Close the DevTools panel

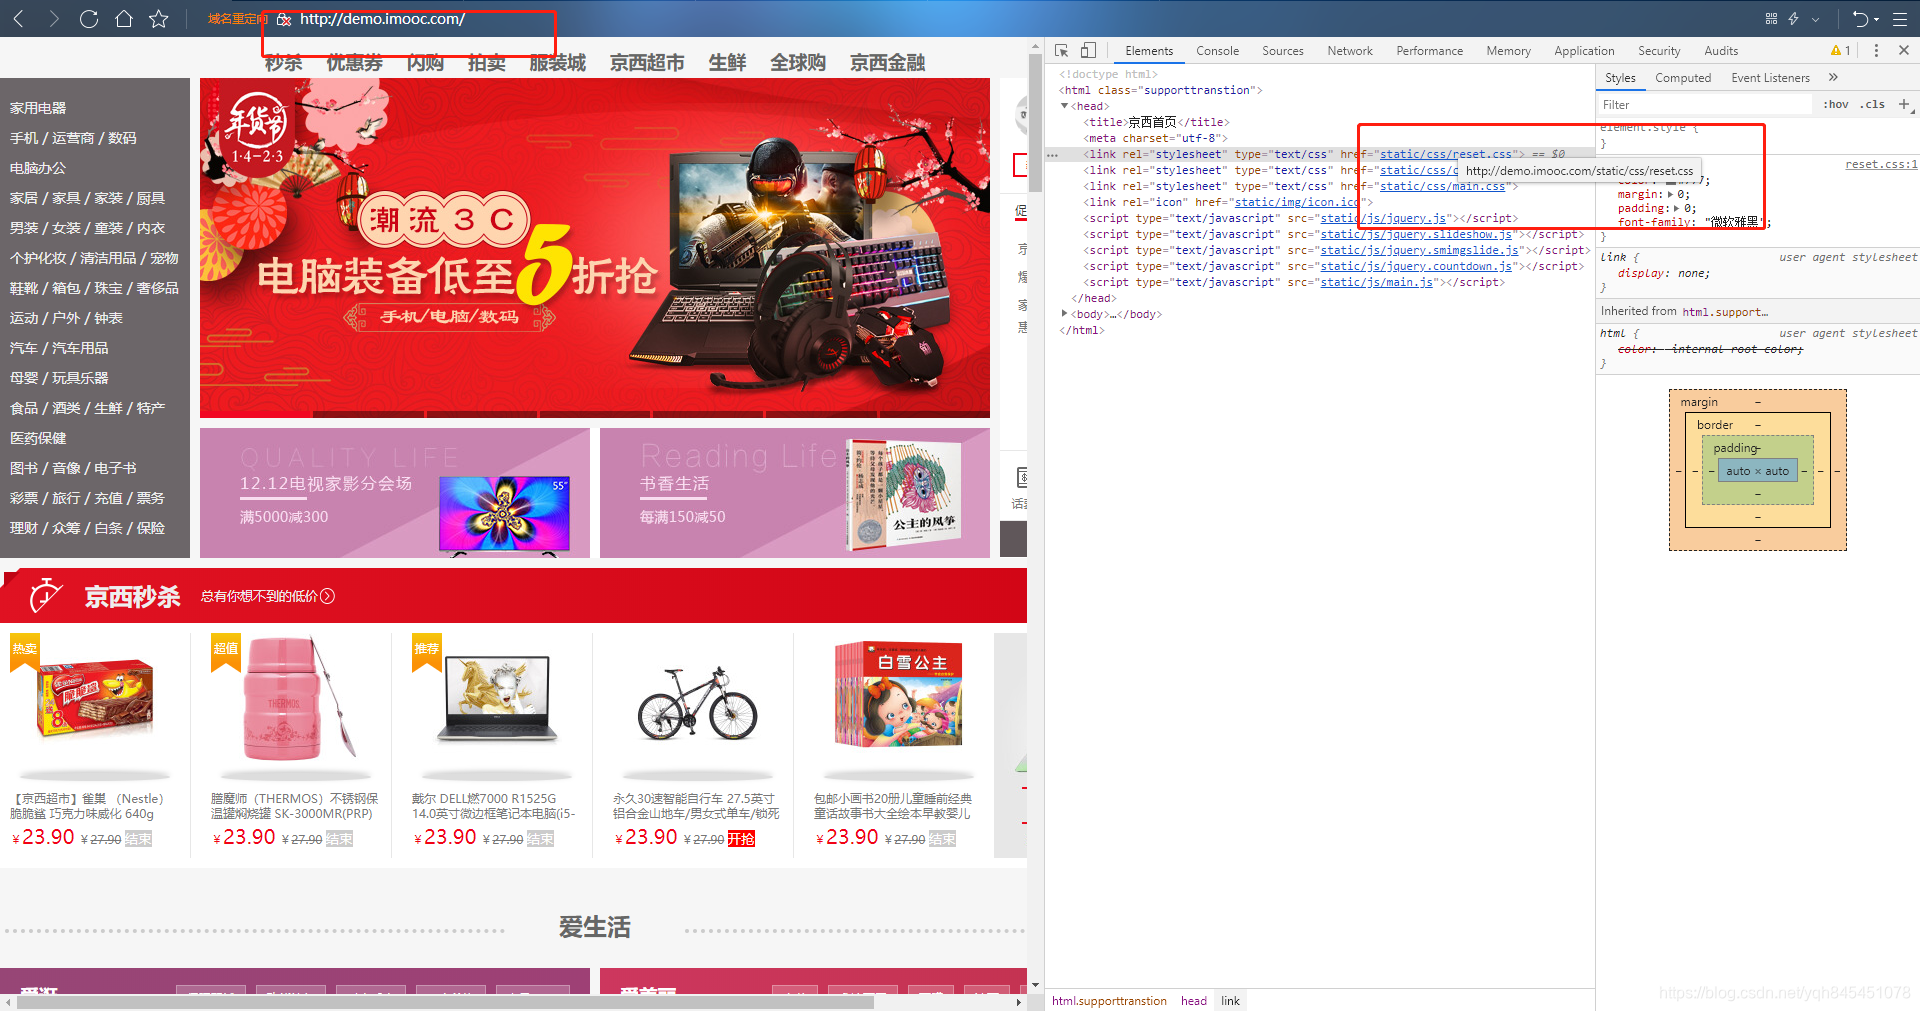pos(1903,50)
